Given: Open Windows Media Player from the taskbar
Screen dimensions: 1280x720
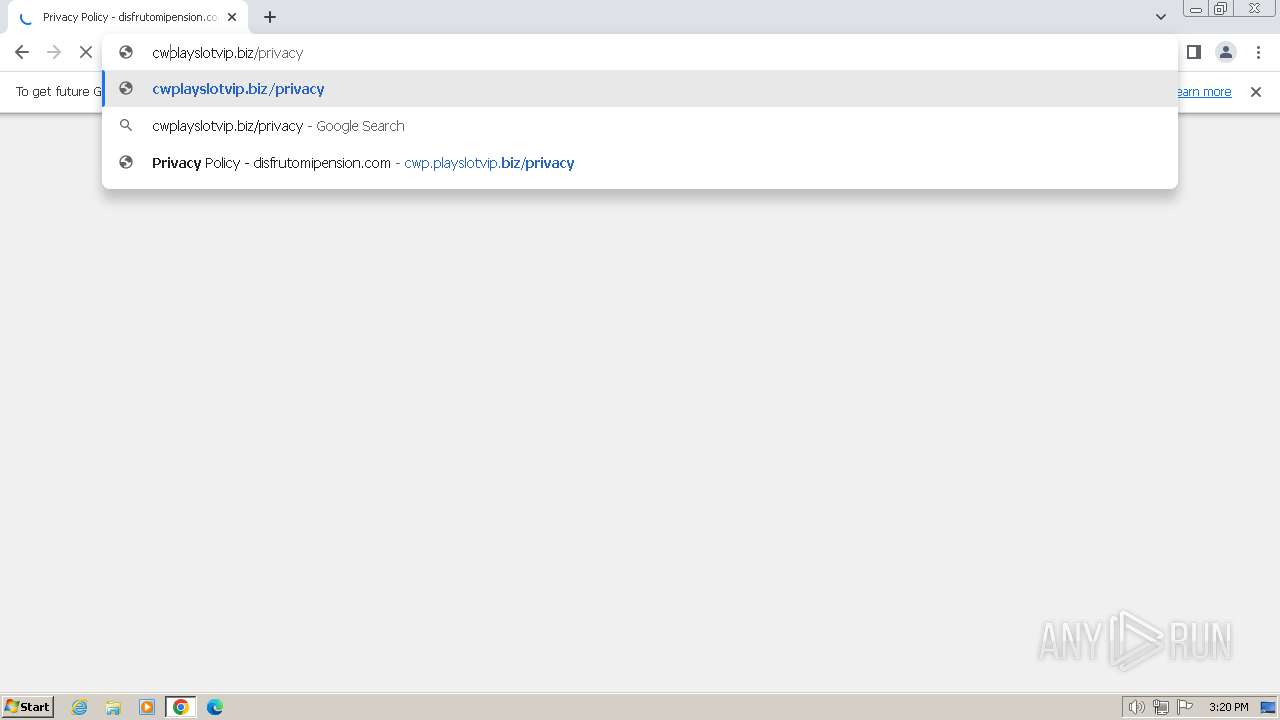Looking at the screenshot, I should [147, 707].
